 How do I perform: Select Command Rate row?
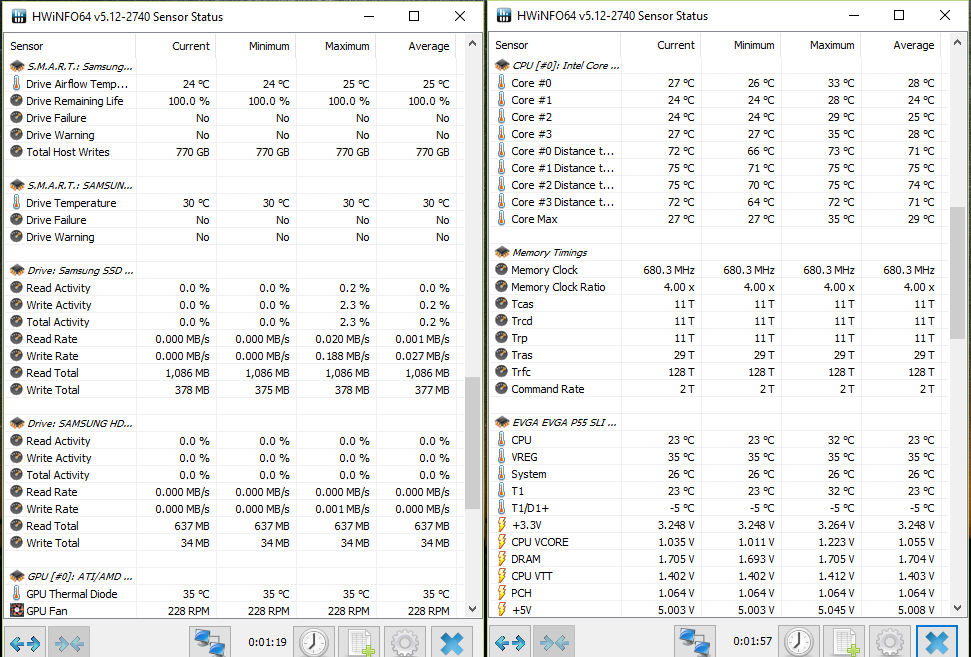point(718,389)
